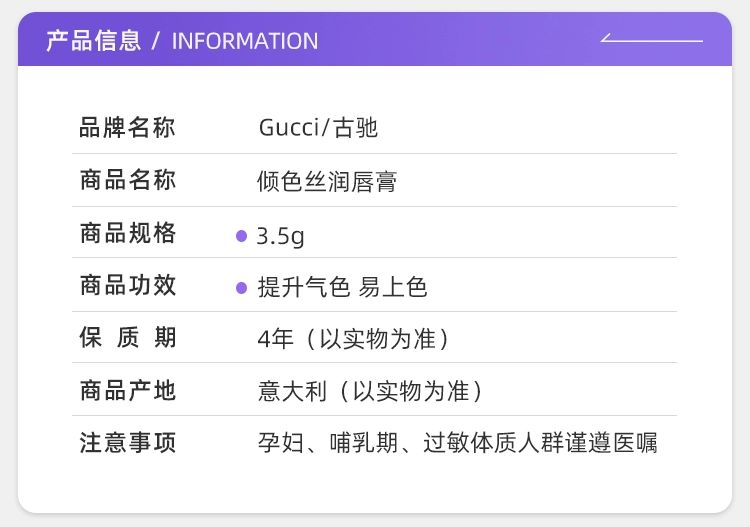This screenshot has width=750, height=527.
Task: Click the Gucci/古驰 brand value
Action: point(318,128)
